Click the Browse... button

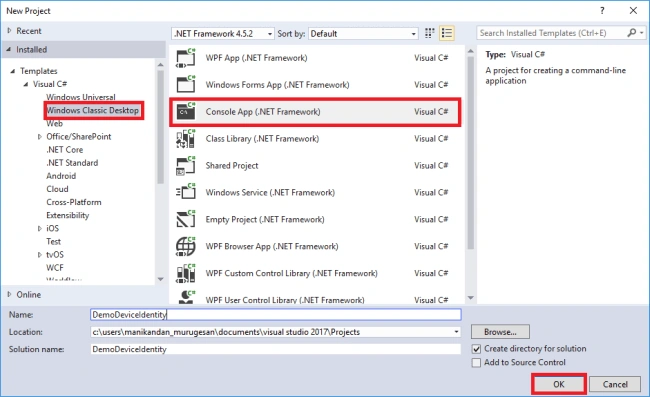(x=500, y=332)
